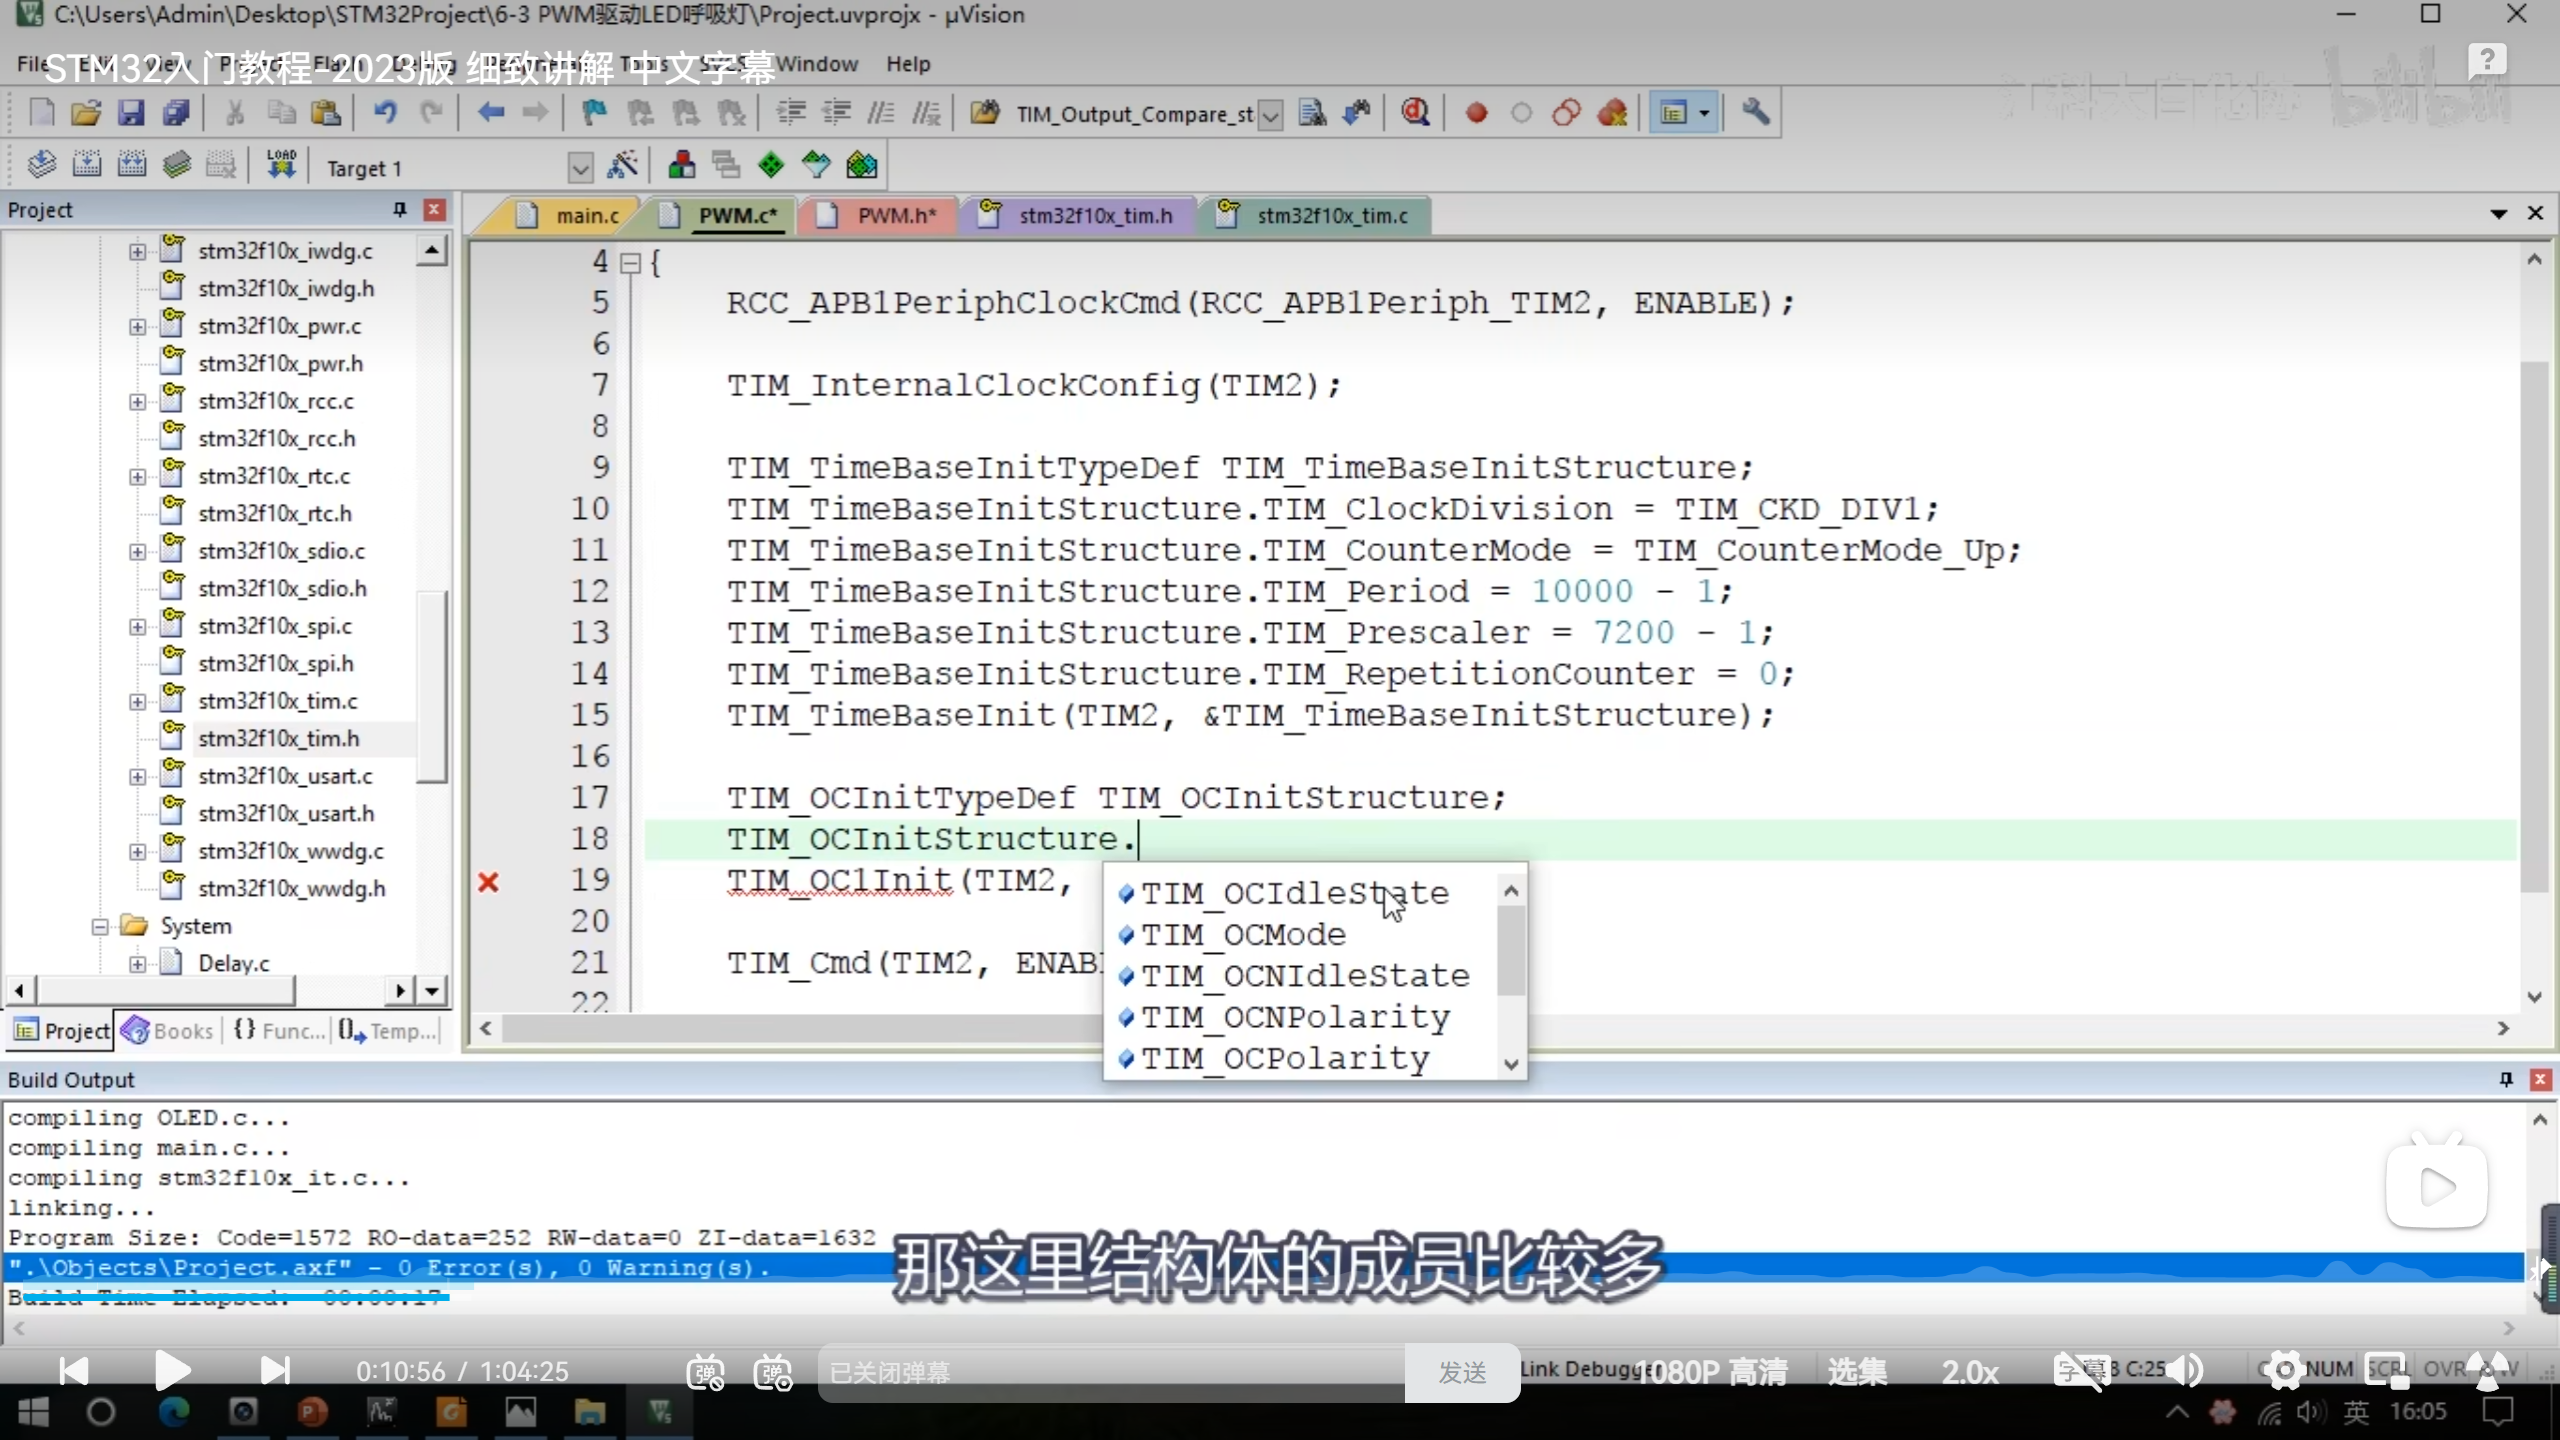This screenshot has height=1440, width=2560.
Task: Click the Insert Breakpoint red dot icon
Action: (x=1476, y=113)
